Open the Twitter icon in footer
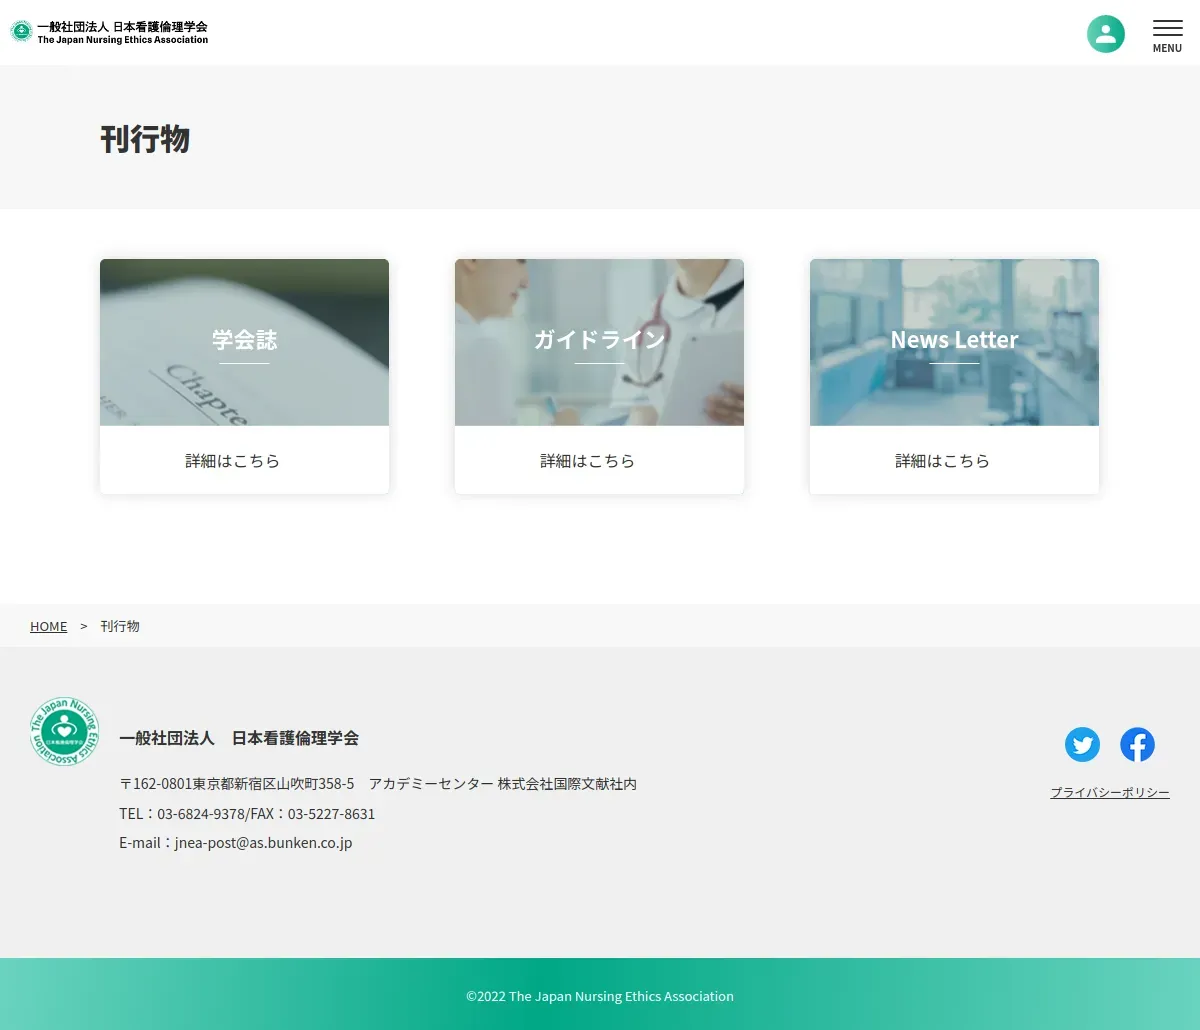This screenshot has width=1200, height=1030. click(x=1082, y=744)
